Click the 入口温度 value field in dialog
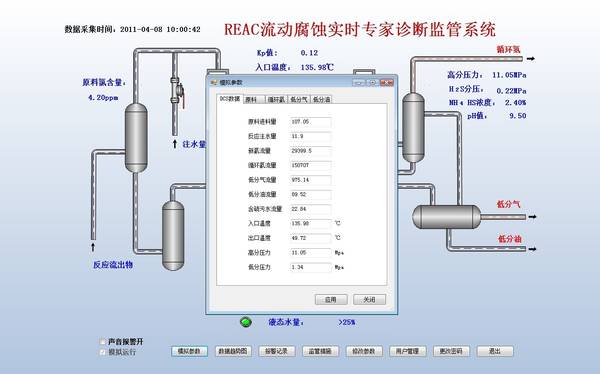600x374 pixels. coord(310,224)
